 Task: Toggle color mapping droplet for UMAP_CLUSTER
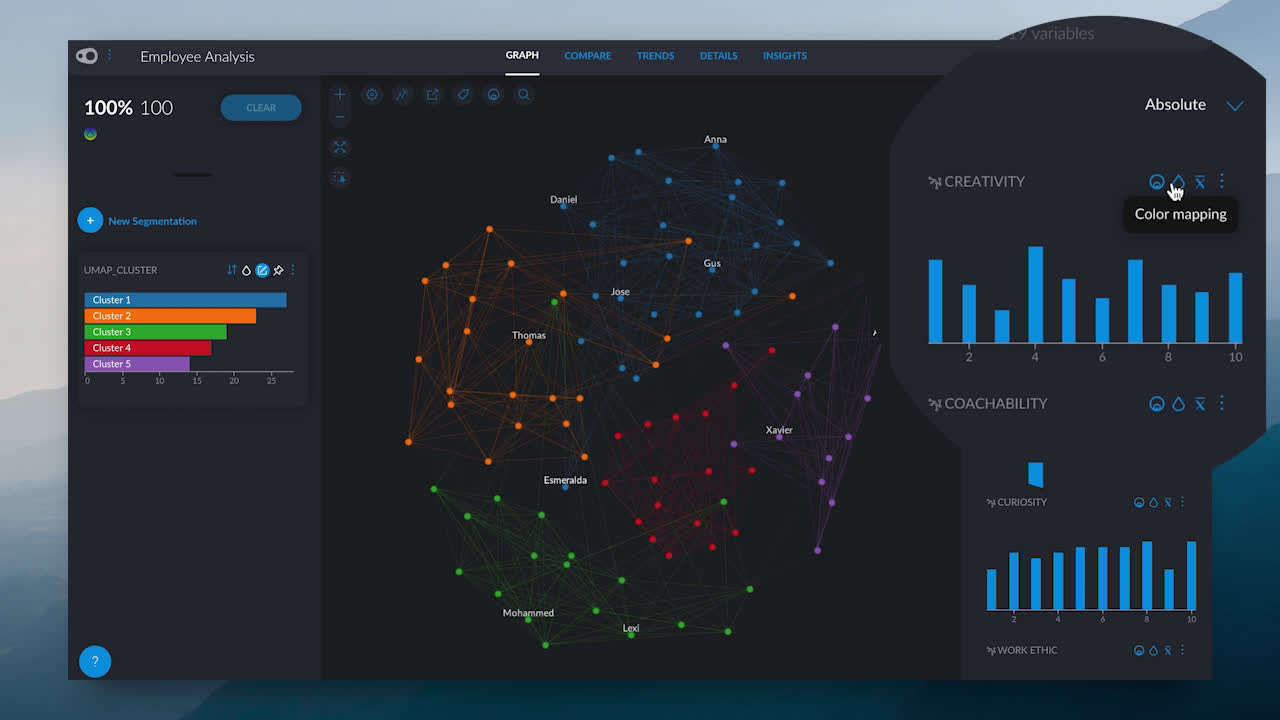coord(246,270)
